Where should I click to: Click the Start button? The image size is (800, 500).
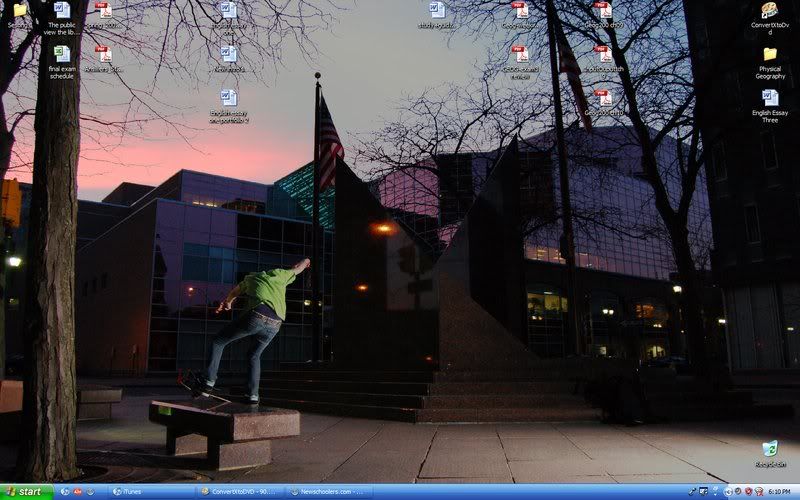coord(26,492)
